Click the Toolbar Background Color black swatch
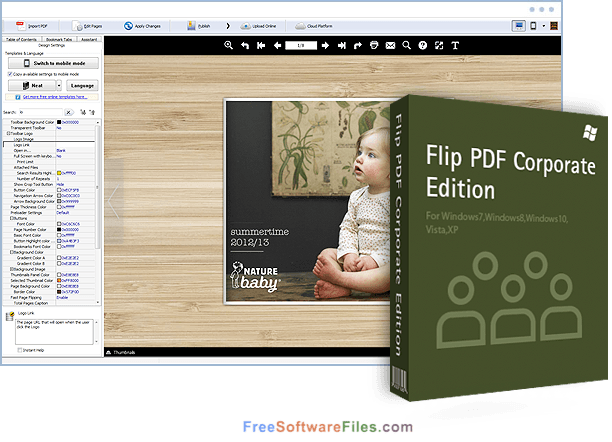Image resolution: width=612 pixels, height=442 pixels. tap(59, 122)
